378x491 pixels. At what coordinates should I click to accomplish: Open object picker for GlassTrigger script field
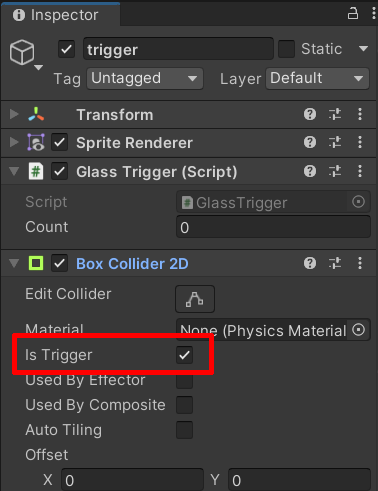click(358, 202)
